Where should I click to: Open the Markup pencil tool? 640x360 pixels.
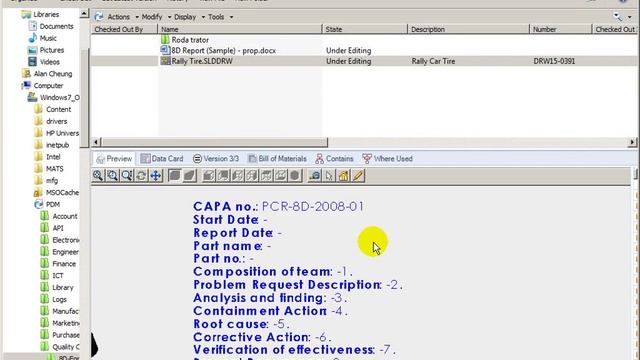coord(358,176)
